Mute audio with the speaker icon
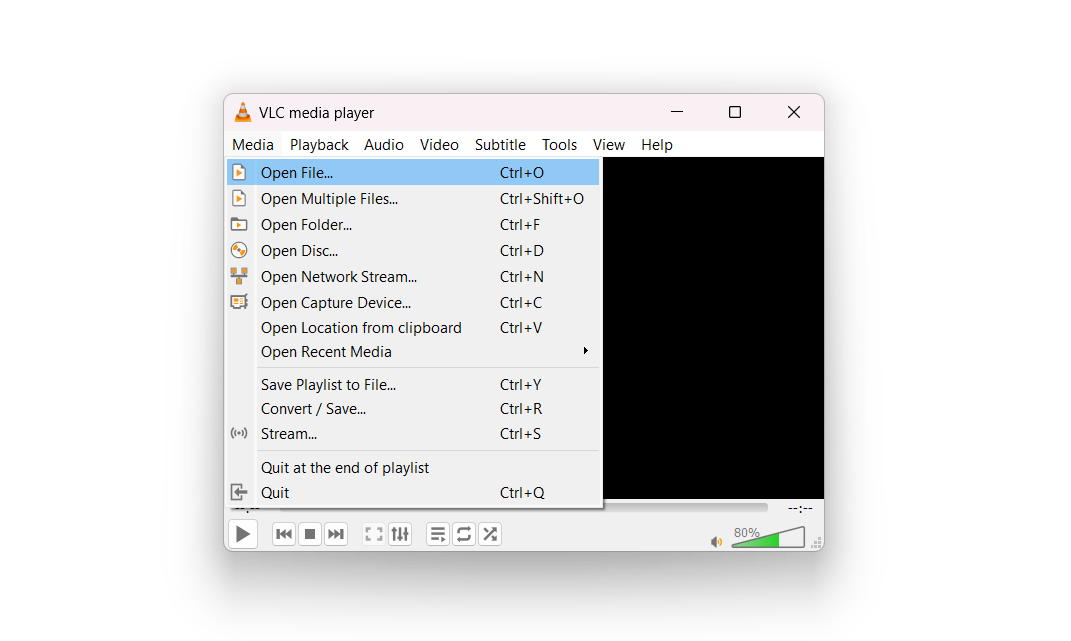This screenshot has height=641, width=1071. pyautogui.click(x=717, y=542)
